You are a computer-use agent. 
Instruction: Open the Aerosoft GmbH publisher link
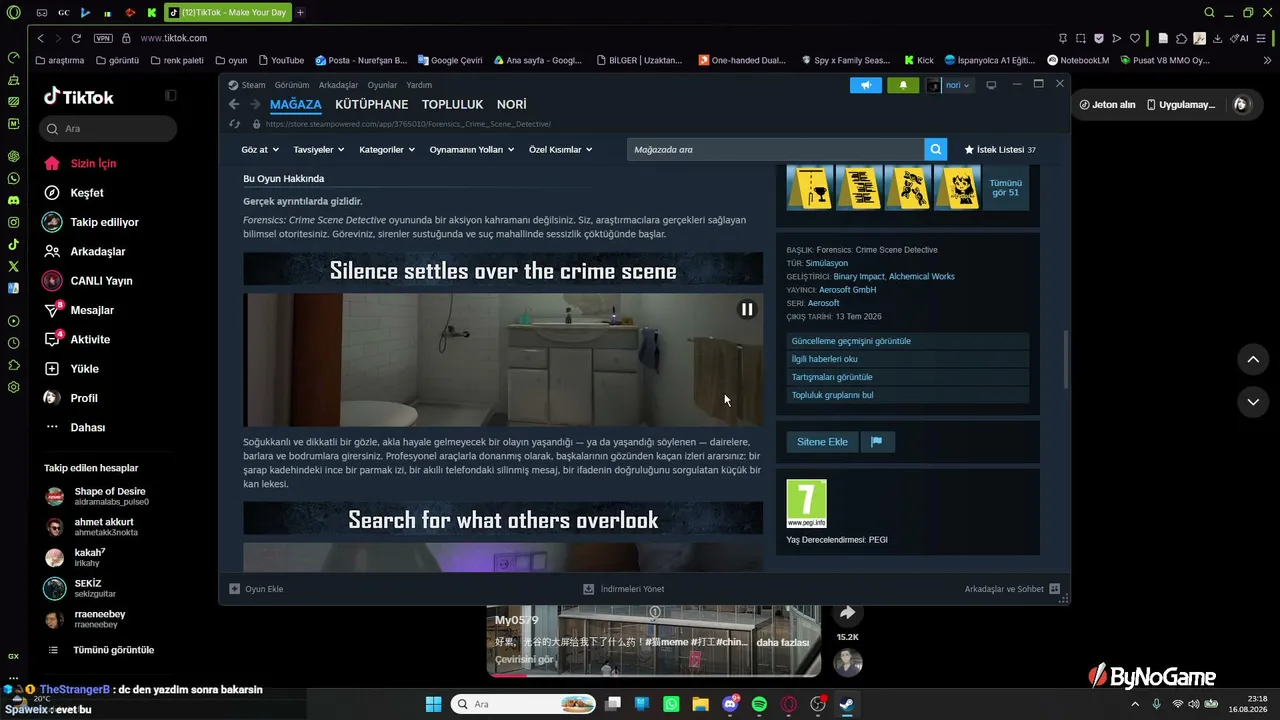tap(848, 290)
